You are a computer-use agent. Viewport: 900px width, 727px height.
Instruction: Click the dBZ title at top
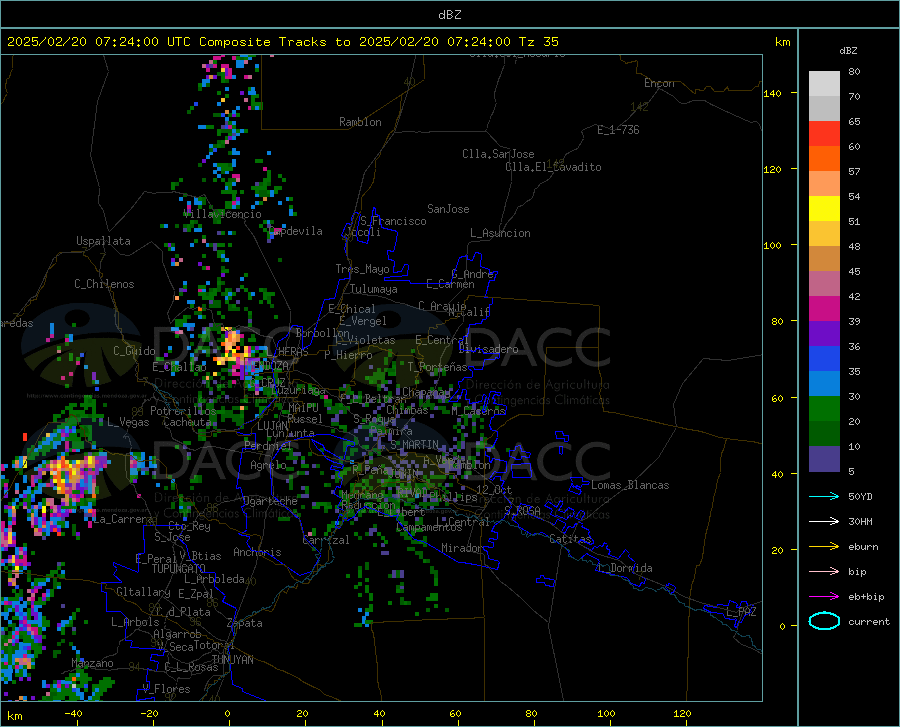[x=449, y=15]
